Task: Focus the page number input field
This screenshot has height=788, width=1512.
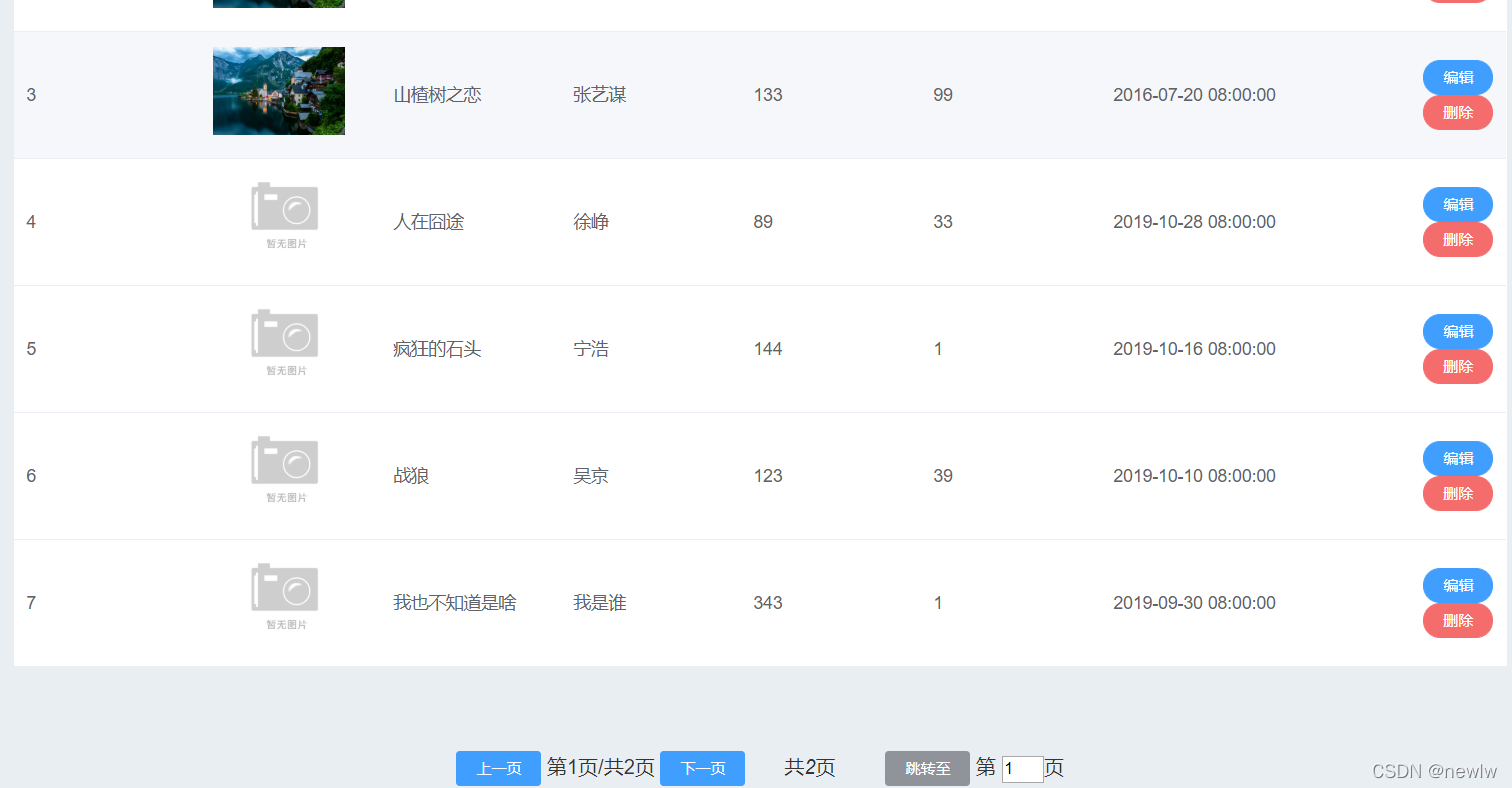Action: (x=1022, y=769)
